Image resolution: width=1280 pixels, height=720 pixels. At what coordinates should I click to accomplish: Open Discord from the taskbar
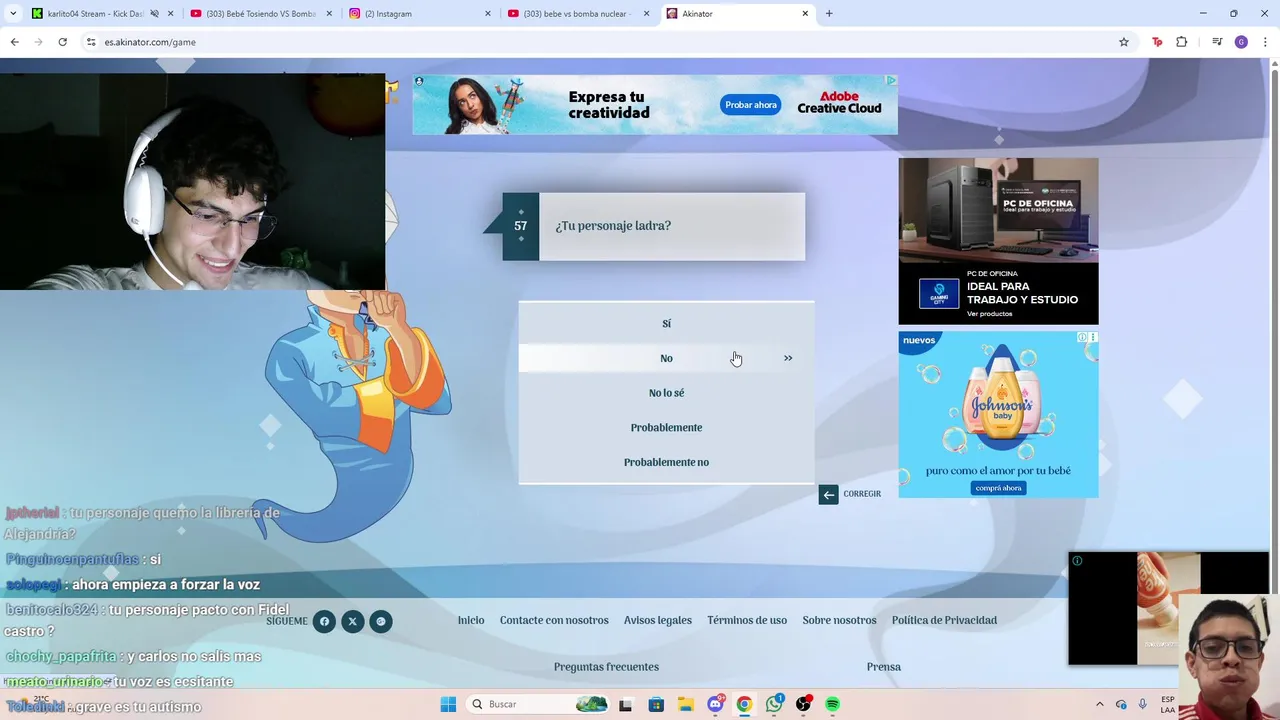point(715,704)
